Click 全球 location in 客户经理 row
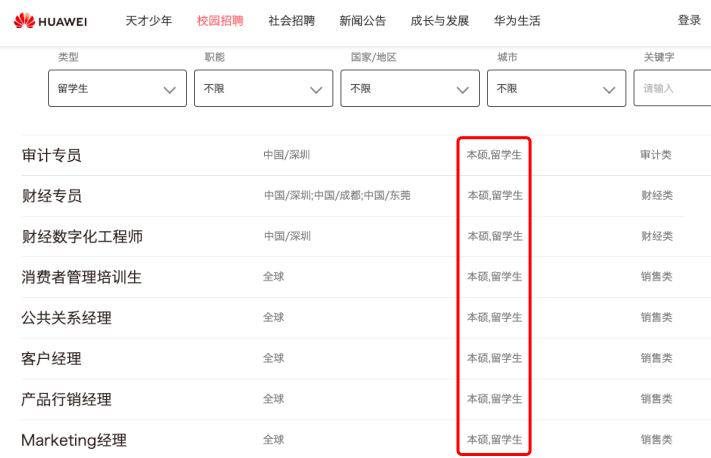Viewport: 711px width, 458px height. 273,358
